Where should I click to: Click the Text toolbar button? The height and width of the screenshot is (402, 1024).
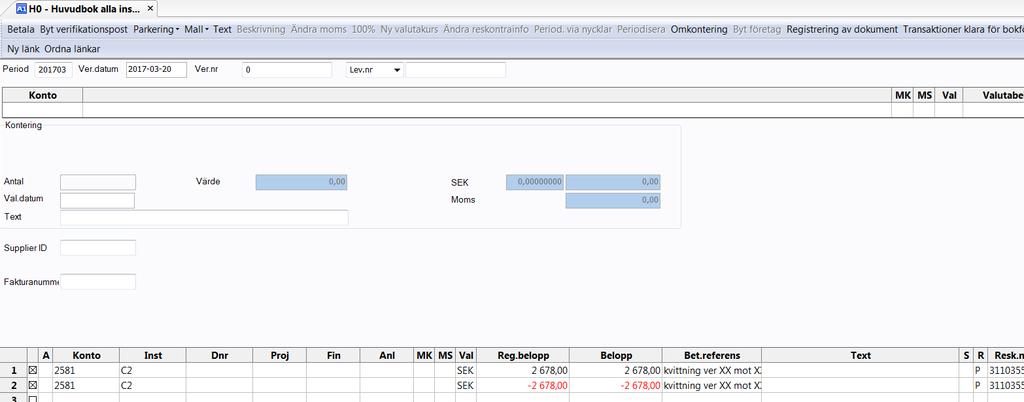[223, 29]
